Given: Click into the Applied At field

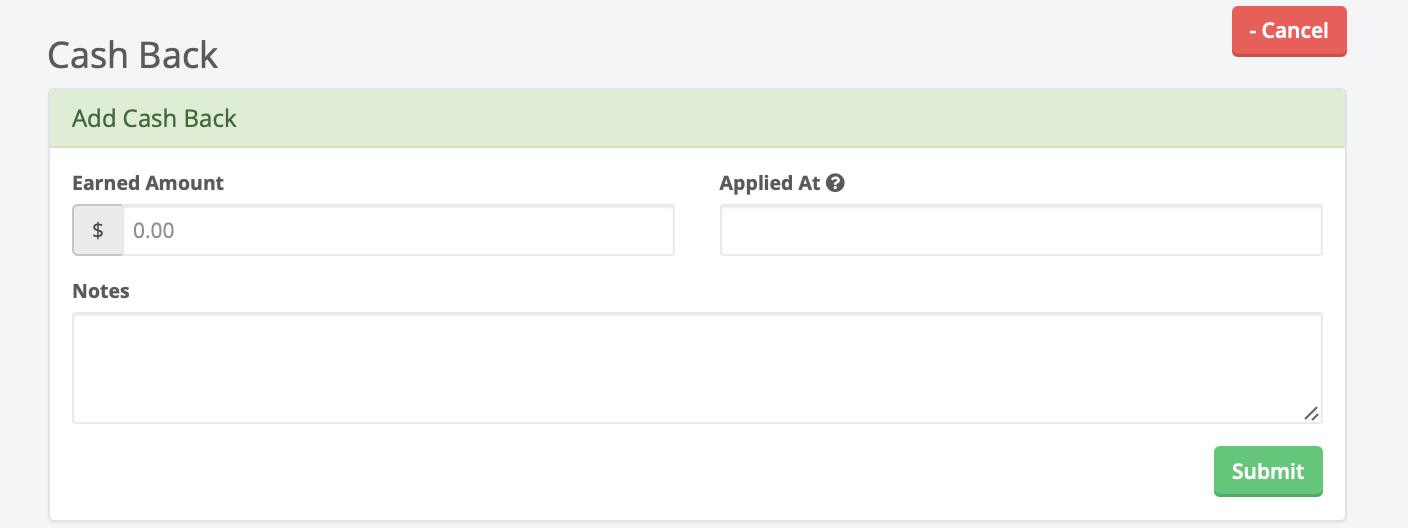Looking at the screenshot, I should pos(1021,230).
